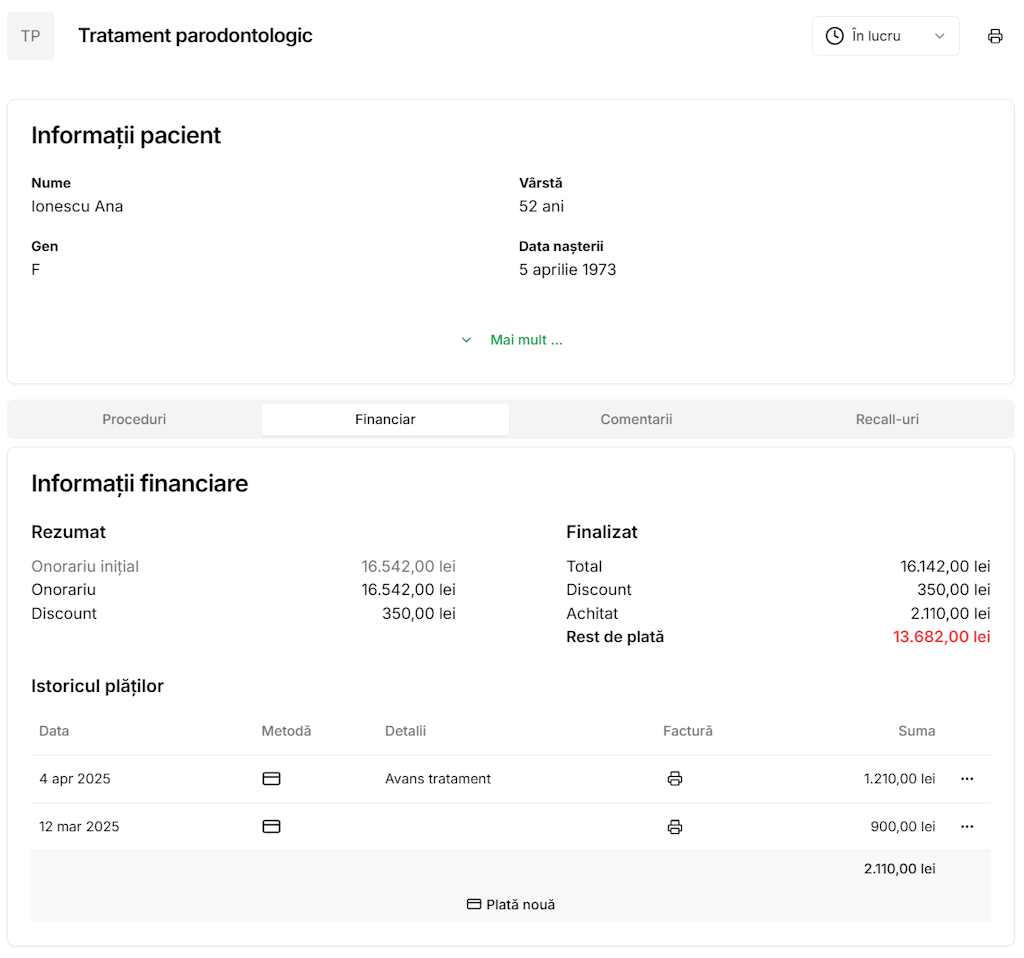The width and height of the screenshot is (1024, 958).
Task: Click the Data column header
Action: pos(54,731)
